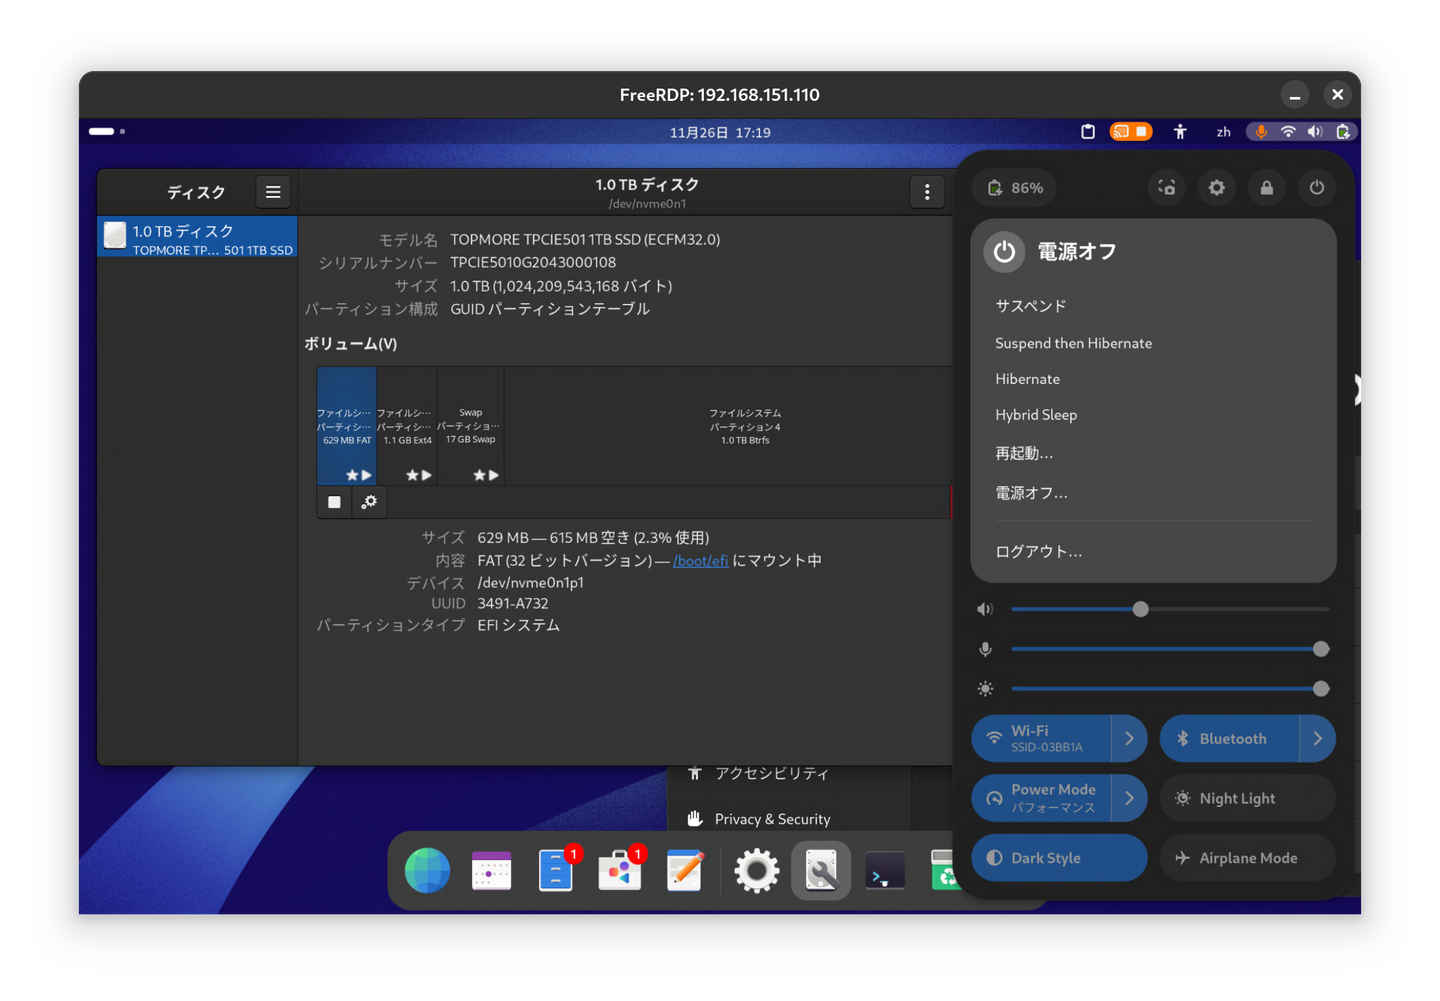1440x1001 pixels.
Task: Unmount the selected partition with stop icon
Action: 334,502
